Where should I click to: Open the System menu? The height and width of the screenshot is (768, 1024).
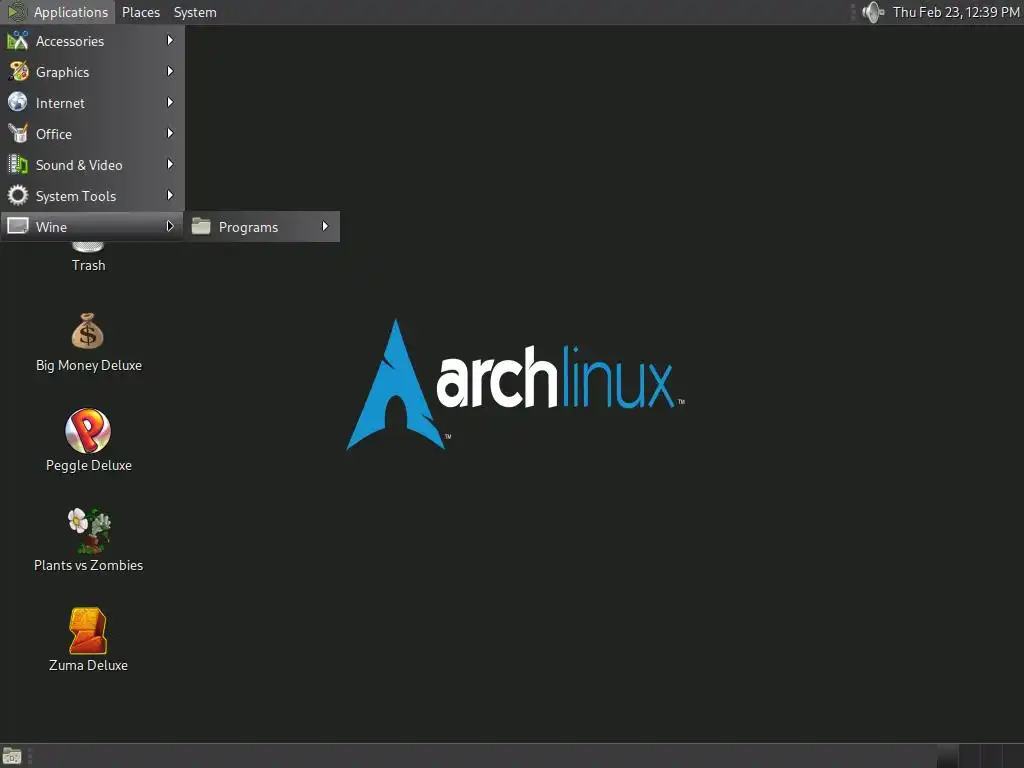[195, 12]
